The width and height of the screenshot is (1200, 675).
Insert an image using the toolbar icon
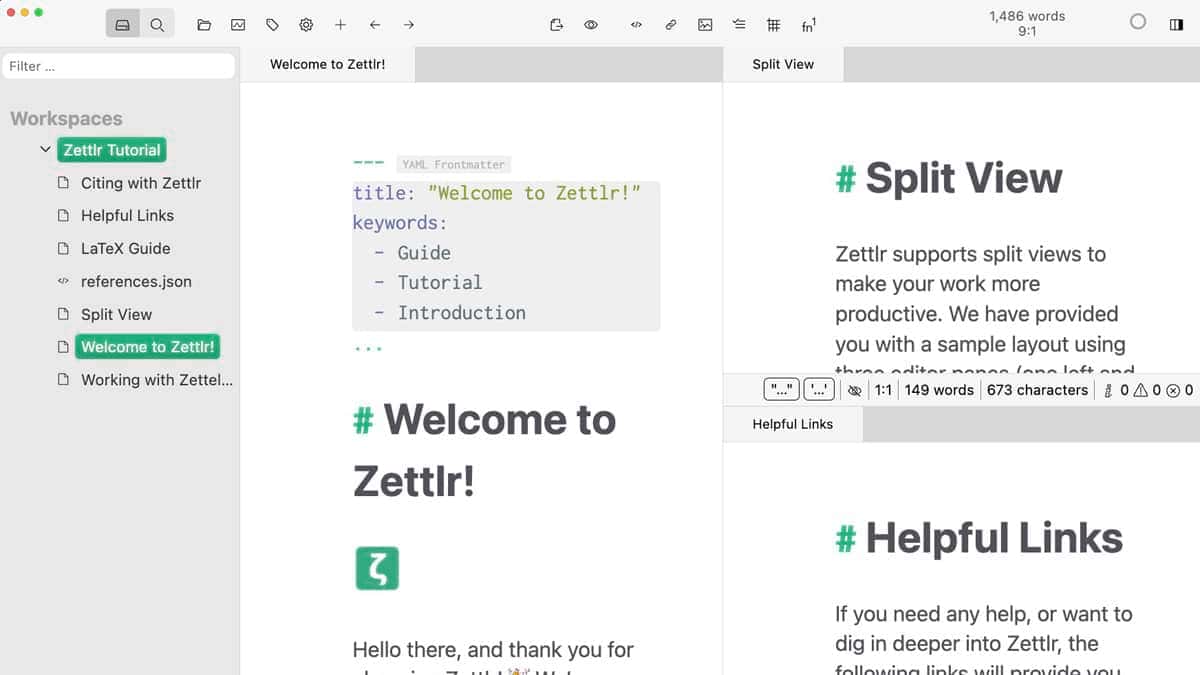point(705,24)
